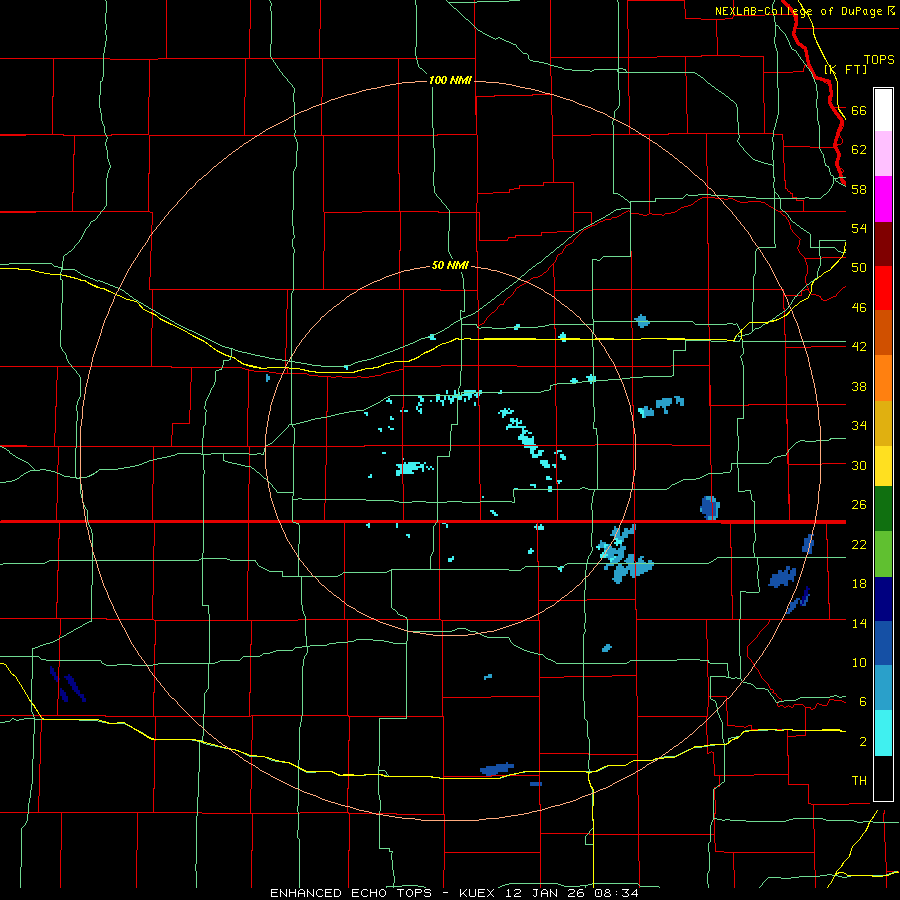Click the light green legend swatch near 22
The height and width of the screenshot is (900, 900).
pos(883,554)
